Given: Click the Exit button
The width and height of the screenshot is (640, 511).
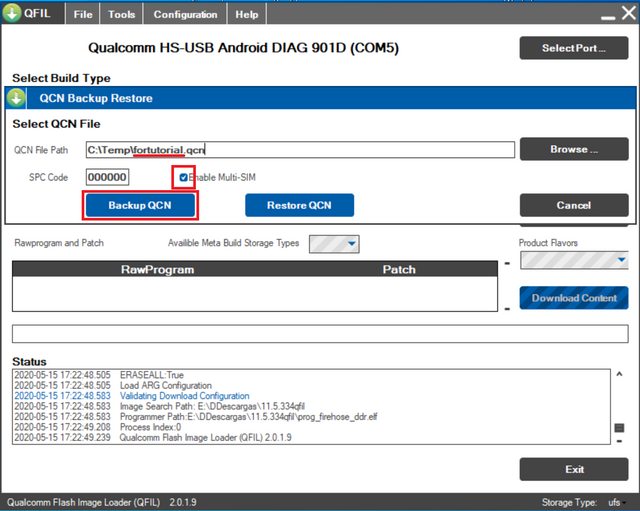Looking at the screenshot, I should click(573, 469).
